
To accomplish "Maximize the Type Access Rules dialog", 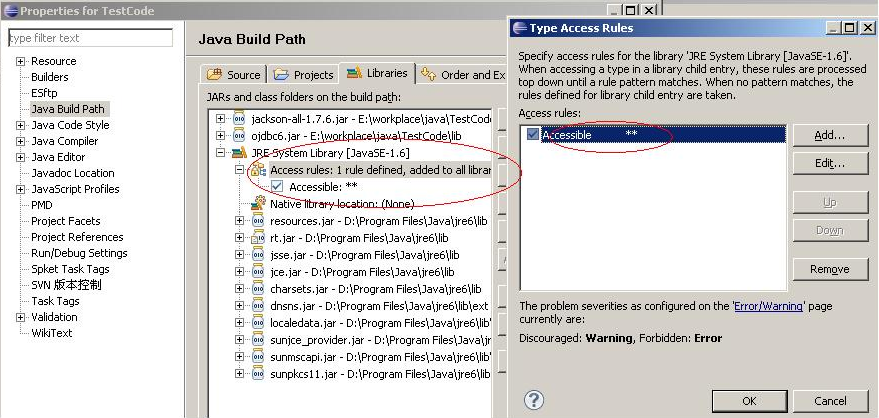I will click(x=850, y=27).
